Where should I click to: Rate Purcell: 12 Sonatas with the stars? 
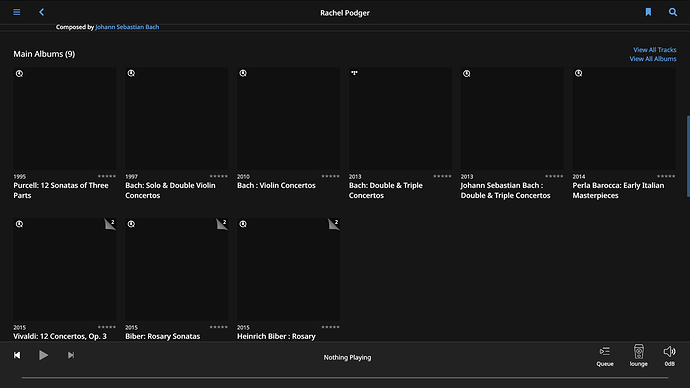pyautogui.click(x=107, y=176)
